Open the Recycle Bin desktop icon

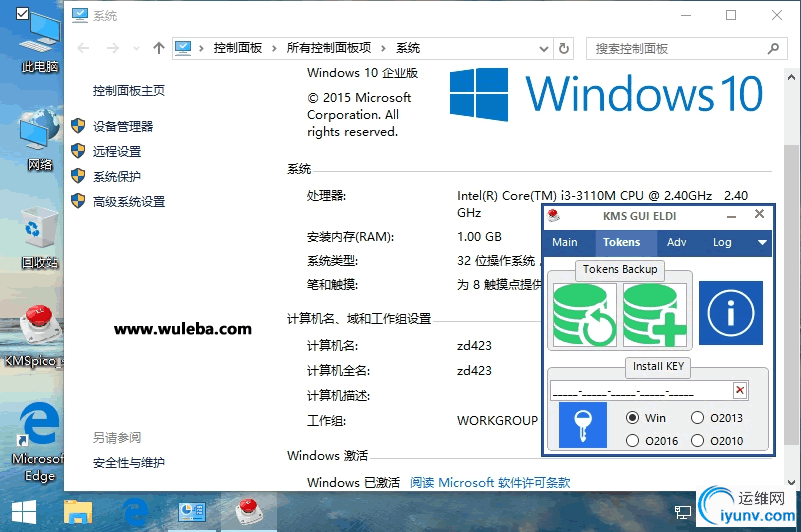point(39,238)
